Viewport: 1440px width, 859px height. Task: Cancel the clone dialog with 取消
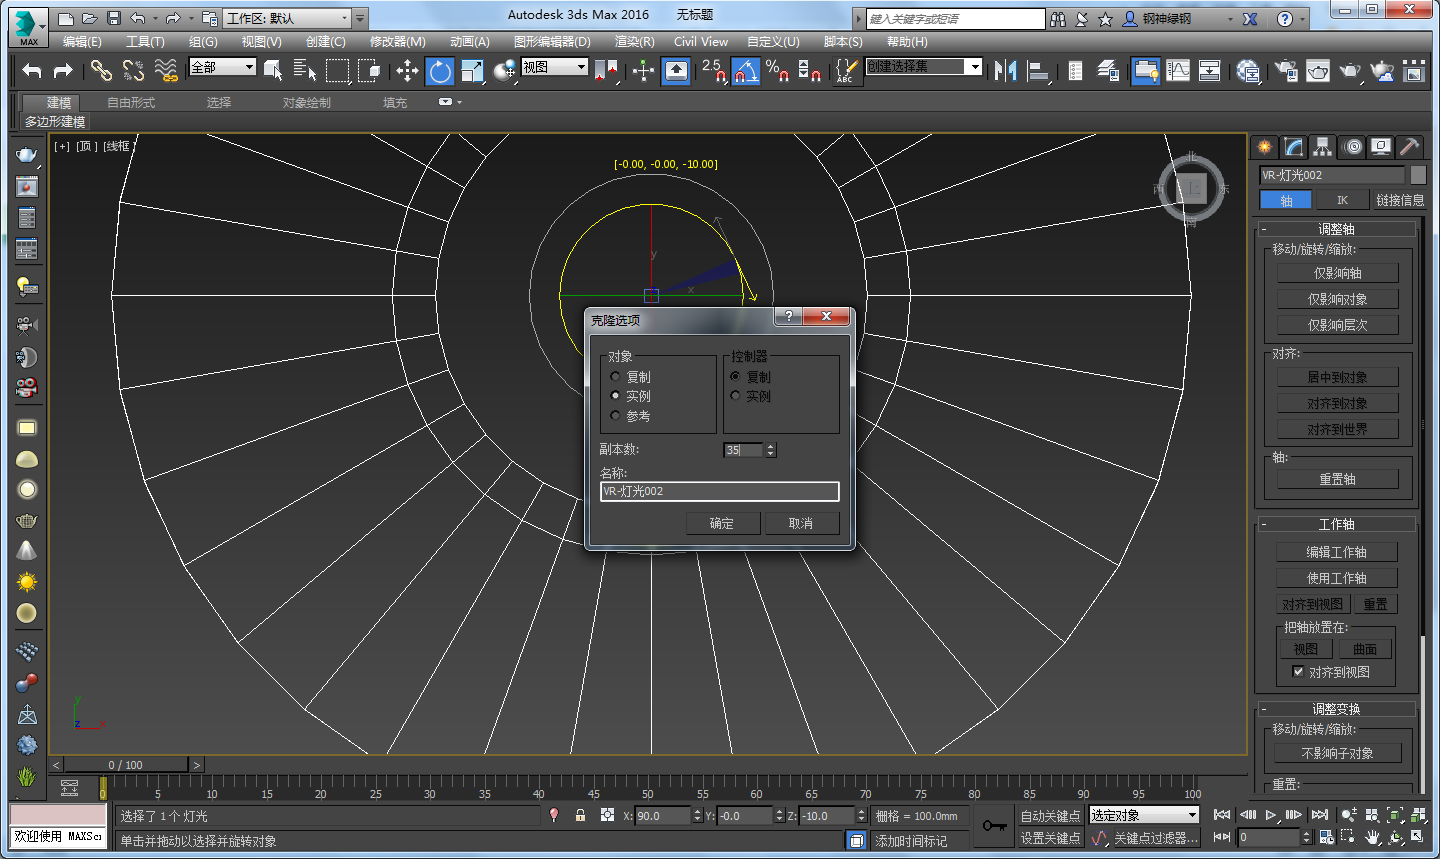click(801, 523)
